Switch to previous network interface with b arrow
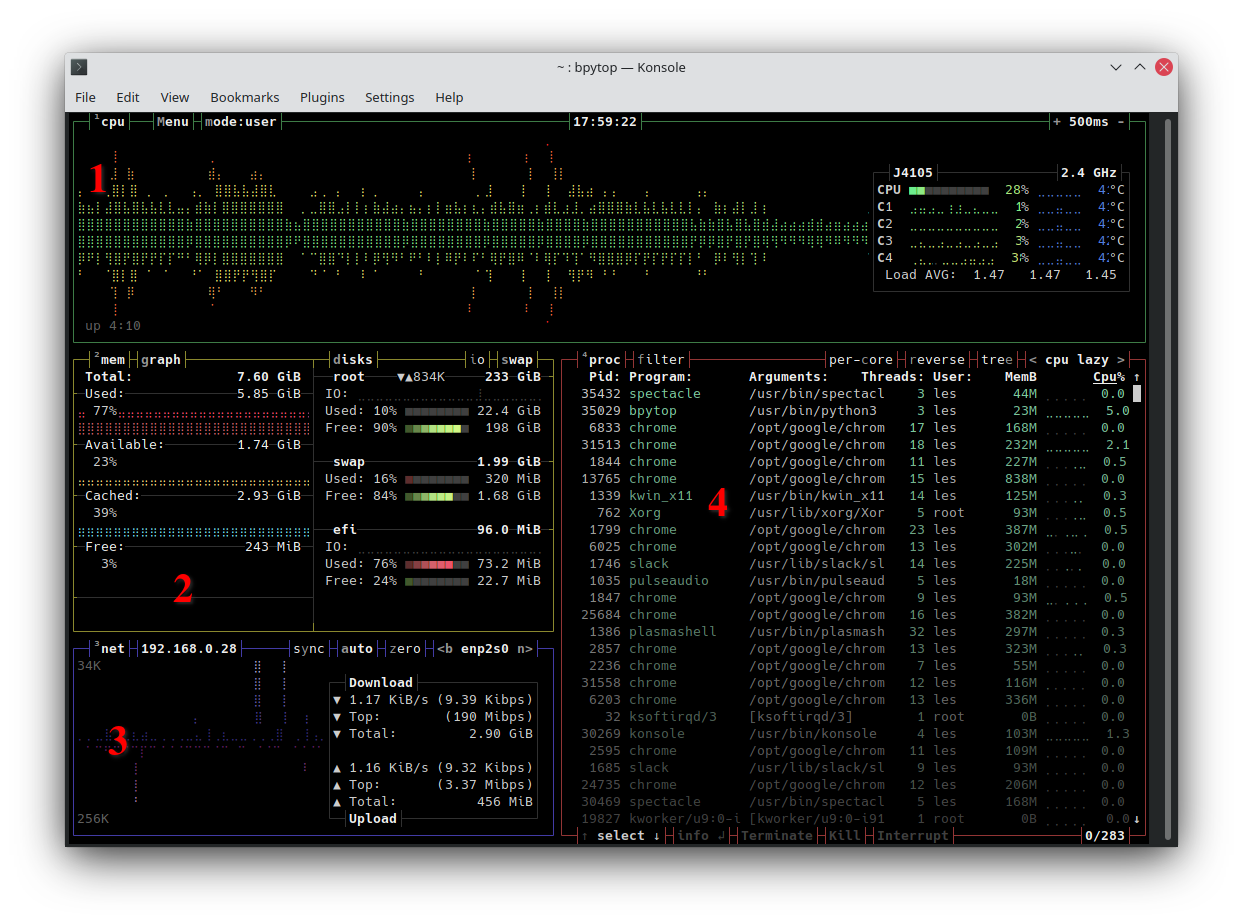This screenshot has width=1243, height=924. tap(442, 649)
